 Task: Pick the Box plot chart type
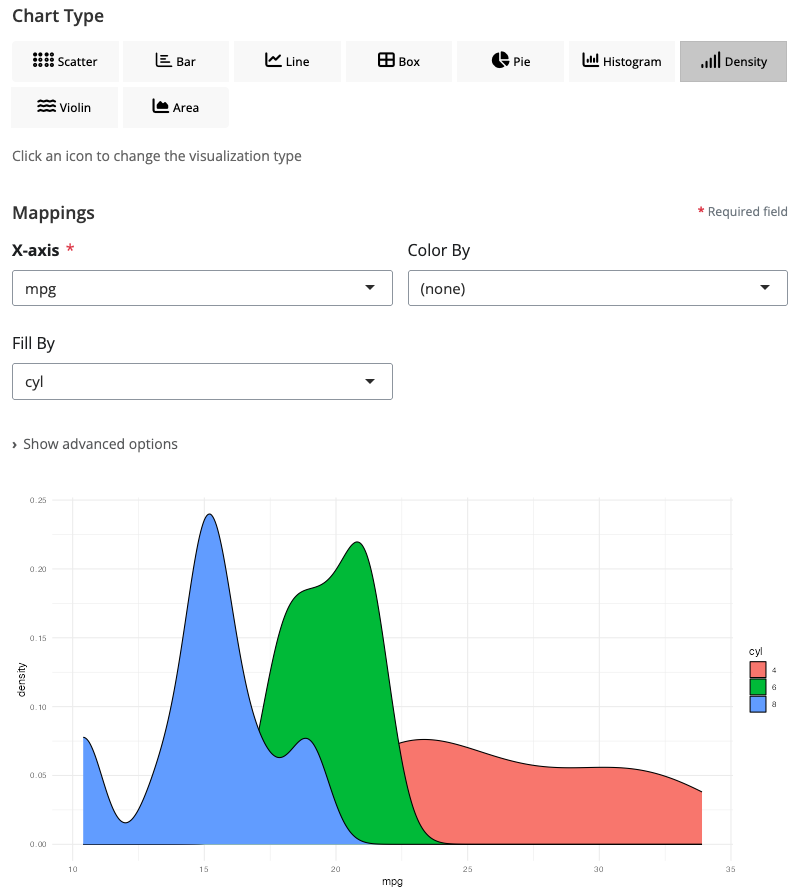coord(398,61)
